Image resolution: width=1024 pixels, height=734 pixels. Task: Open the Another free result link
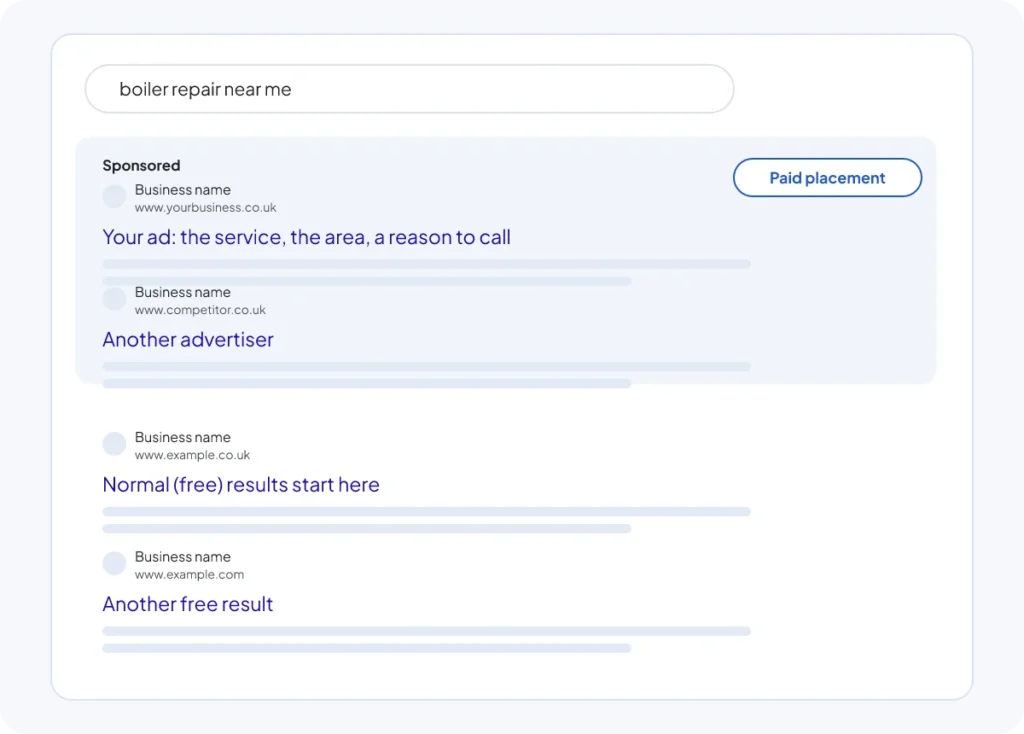187,604
